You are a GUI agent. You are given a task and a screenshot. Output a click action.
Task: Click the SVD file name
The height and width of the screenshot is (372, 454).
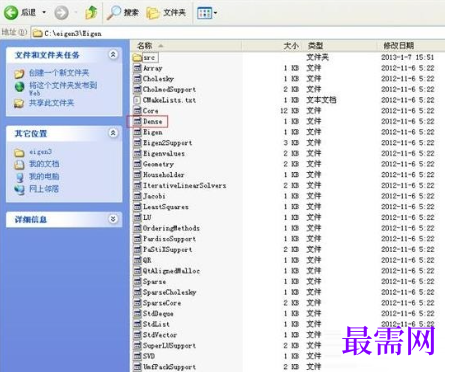tap(149, 356)
